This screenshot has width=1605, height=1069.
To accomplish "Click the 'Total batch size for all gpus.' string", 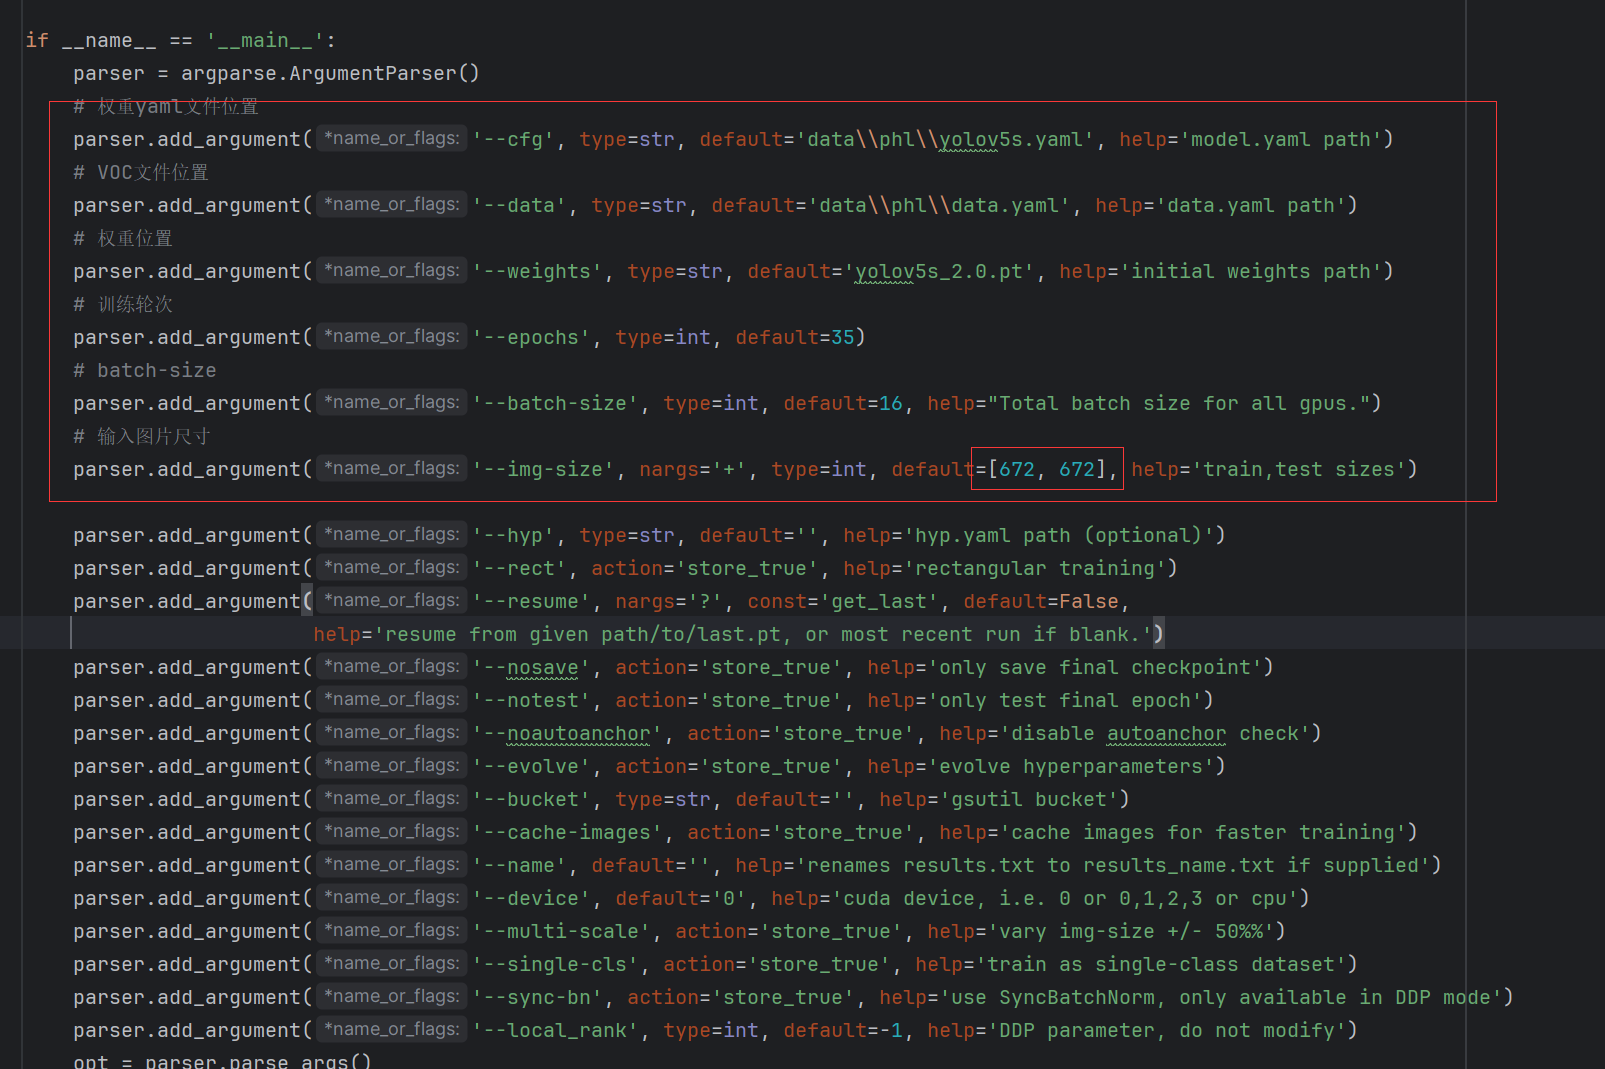I will [x=1179, y=403].
